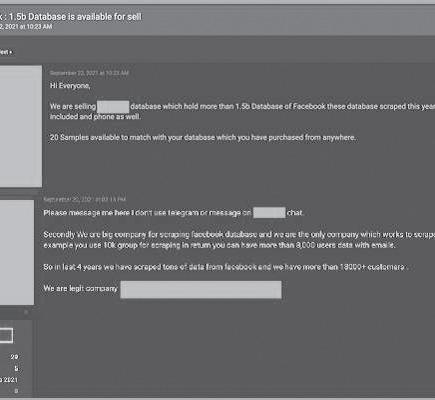435x400 pixels.
Task: Click the 'Please message me here' line
Action: (x=173, y=213)
